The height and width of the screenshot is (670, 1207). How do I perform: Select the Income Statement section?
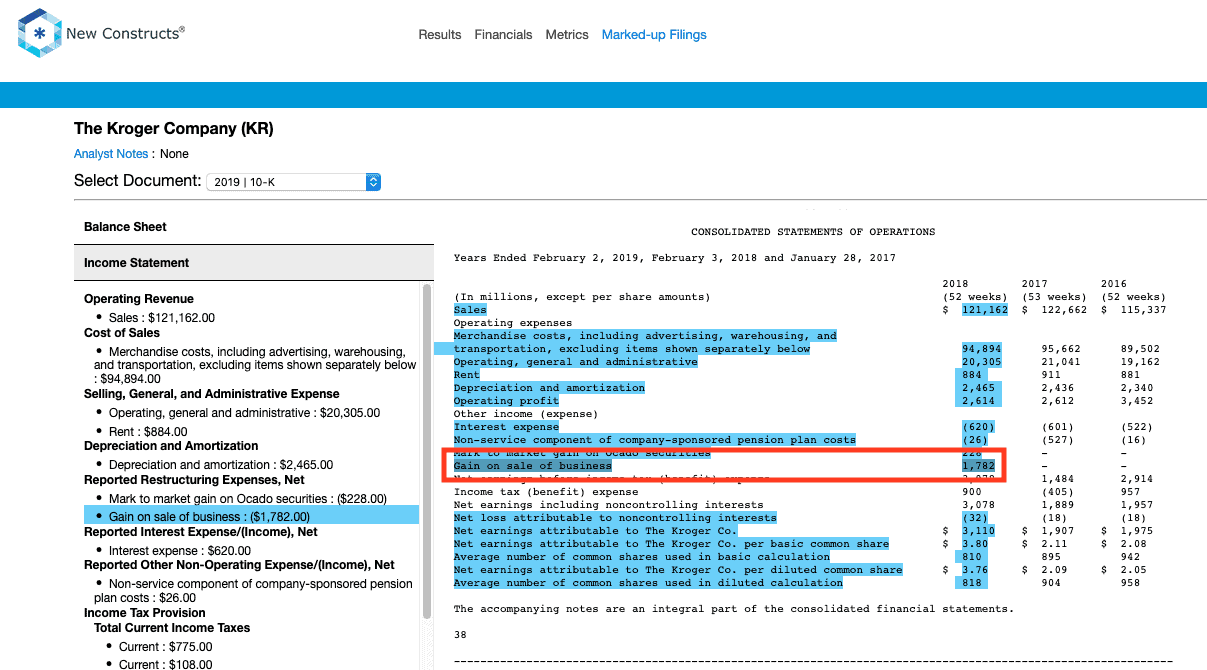click(x=253, y=263)
